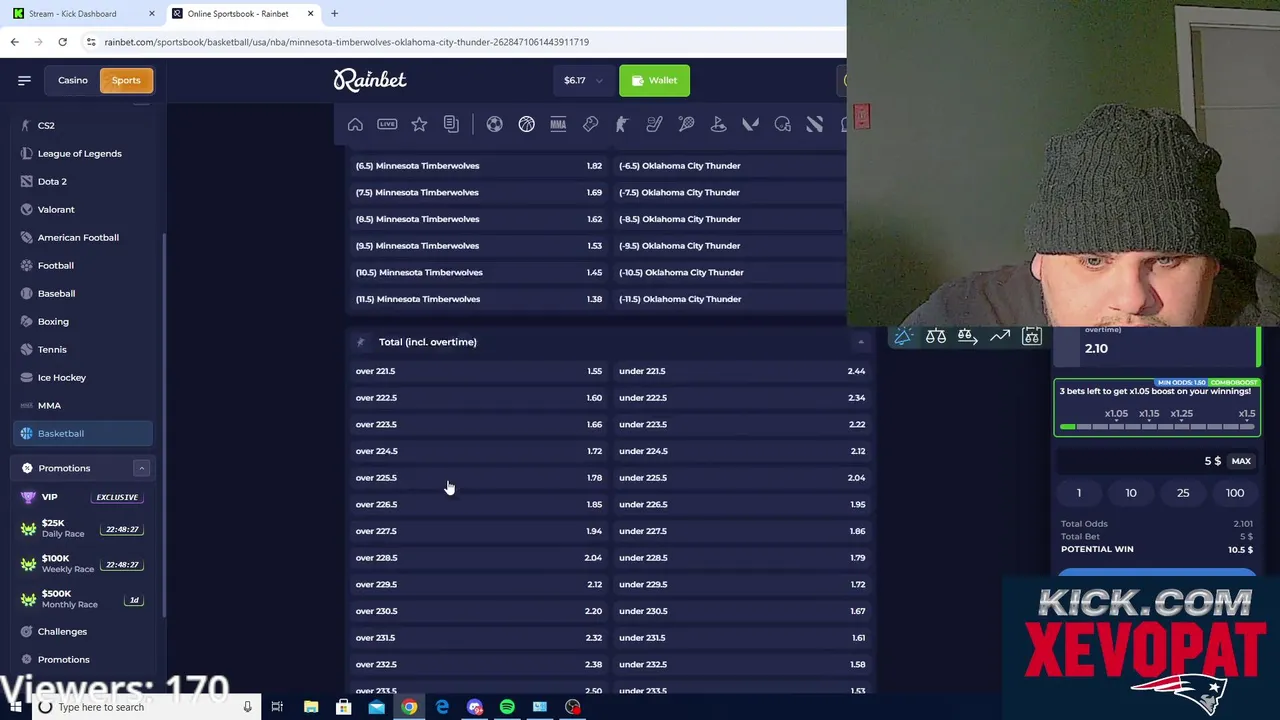This screenshot has height=720, width=1280.
Task: Open the bet history slips icon
Action: 451,124
